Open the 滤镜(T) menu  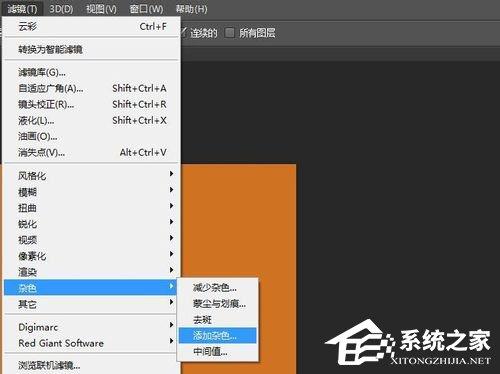(x=22, y=8)
